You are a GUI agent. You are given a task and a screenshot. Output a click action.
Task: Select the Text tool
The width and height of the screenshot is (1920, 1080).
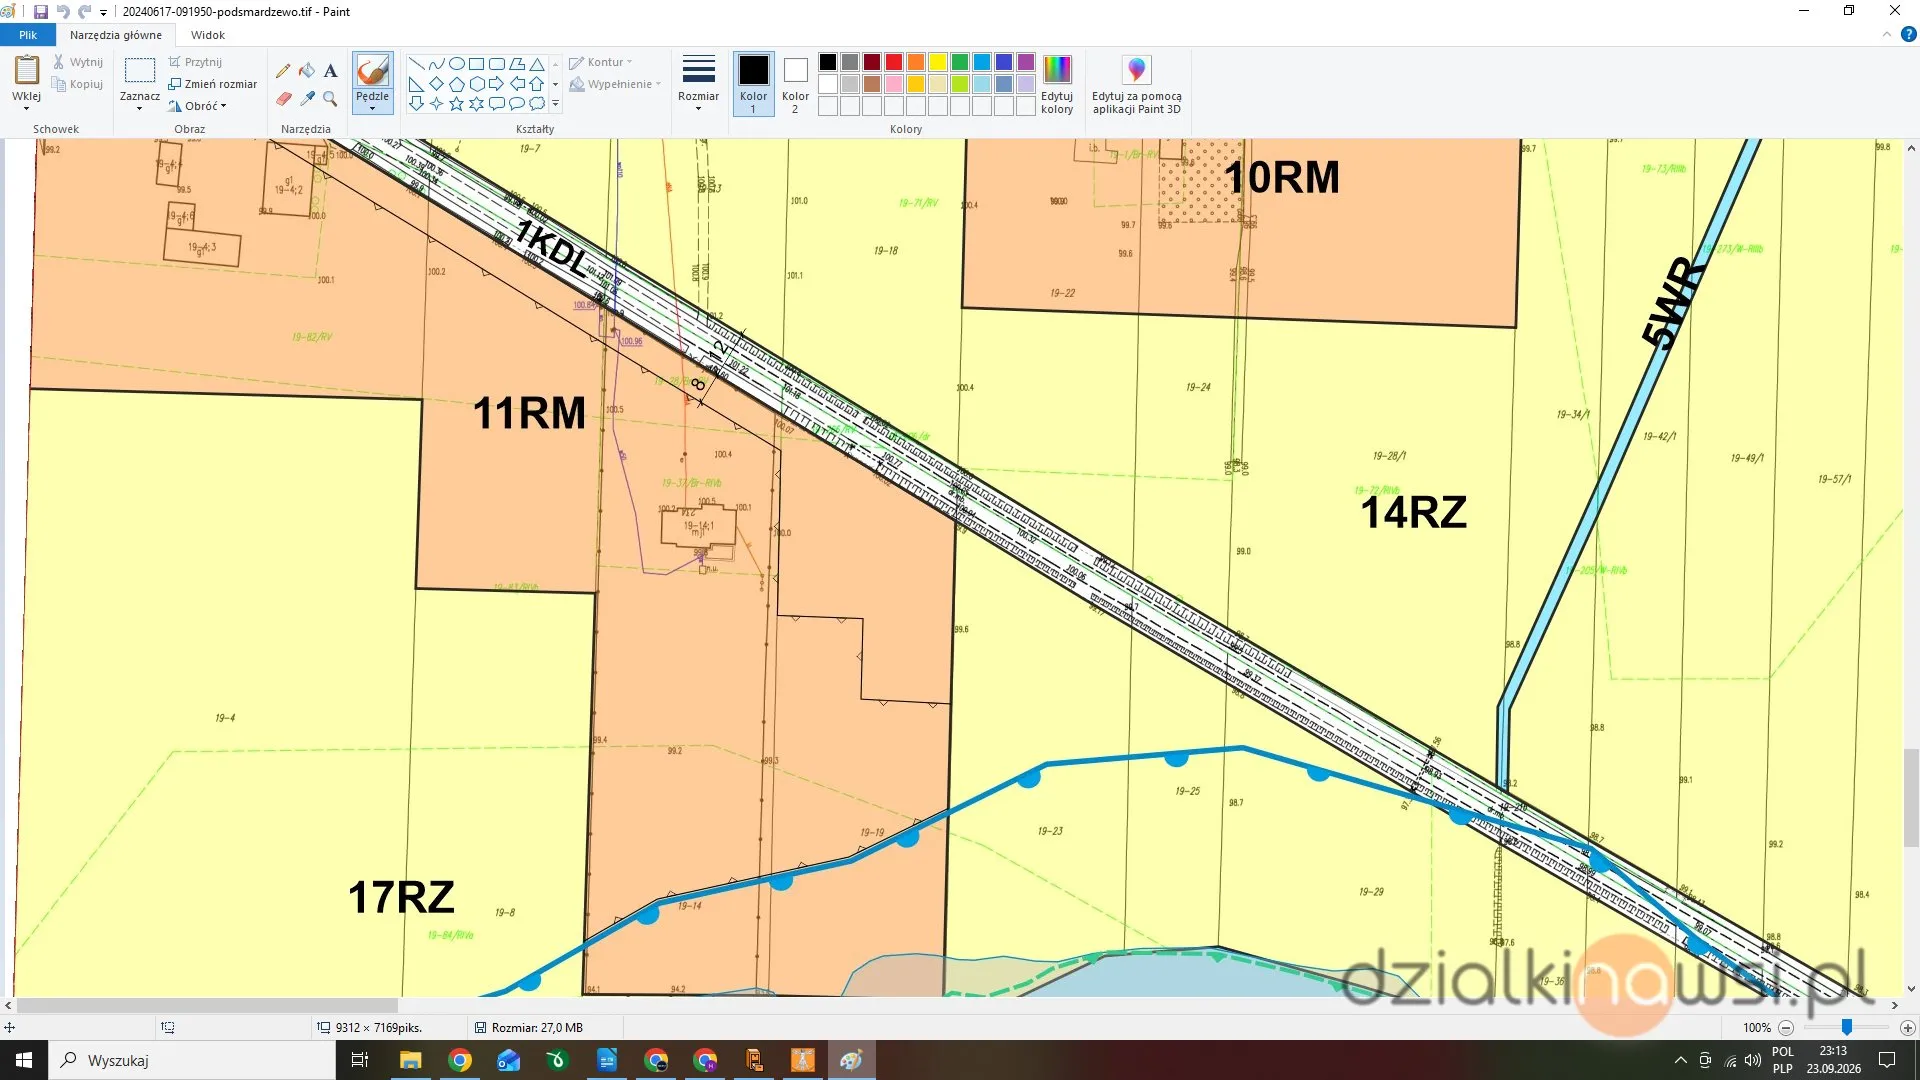click(331, 71)
